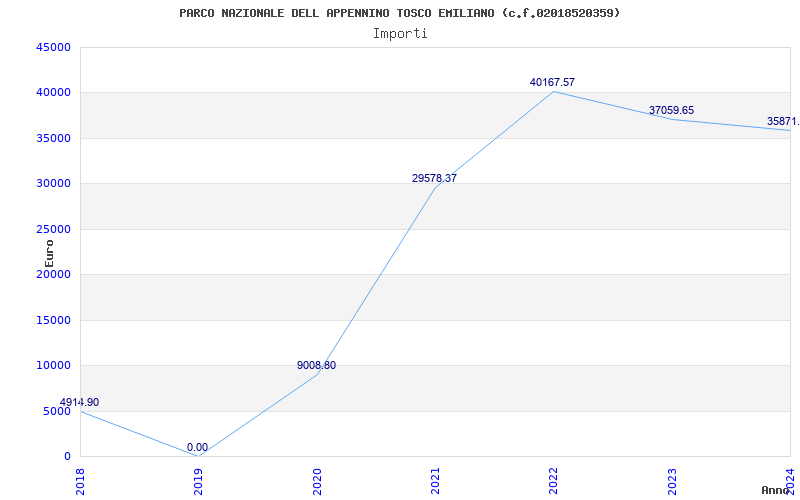Click the Euro axis title
The height and width of the screenshot is (500, 800).
pyautogui.click(x=49, y=253)
